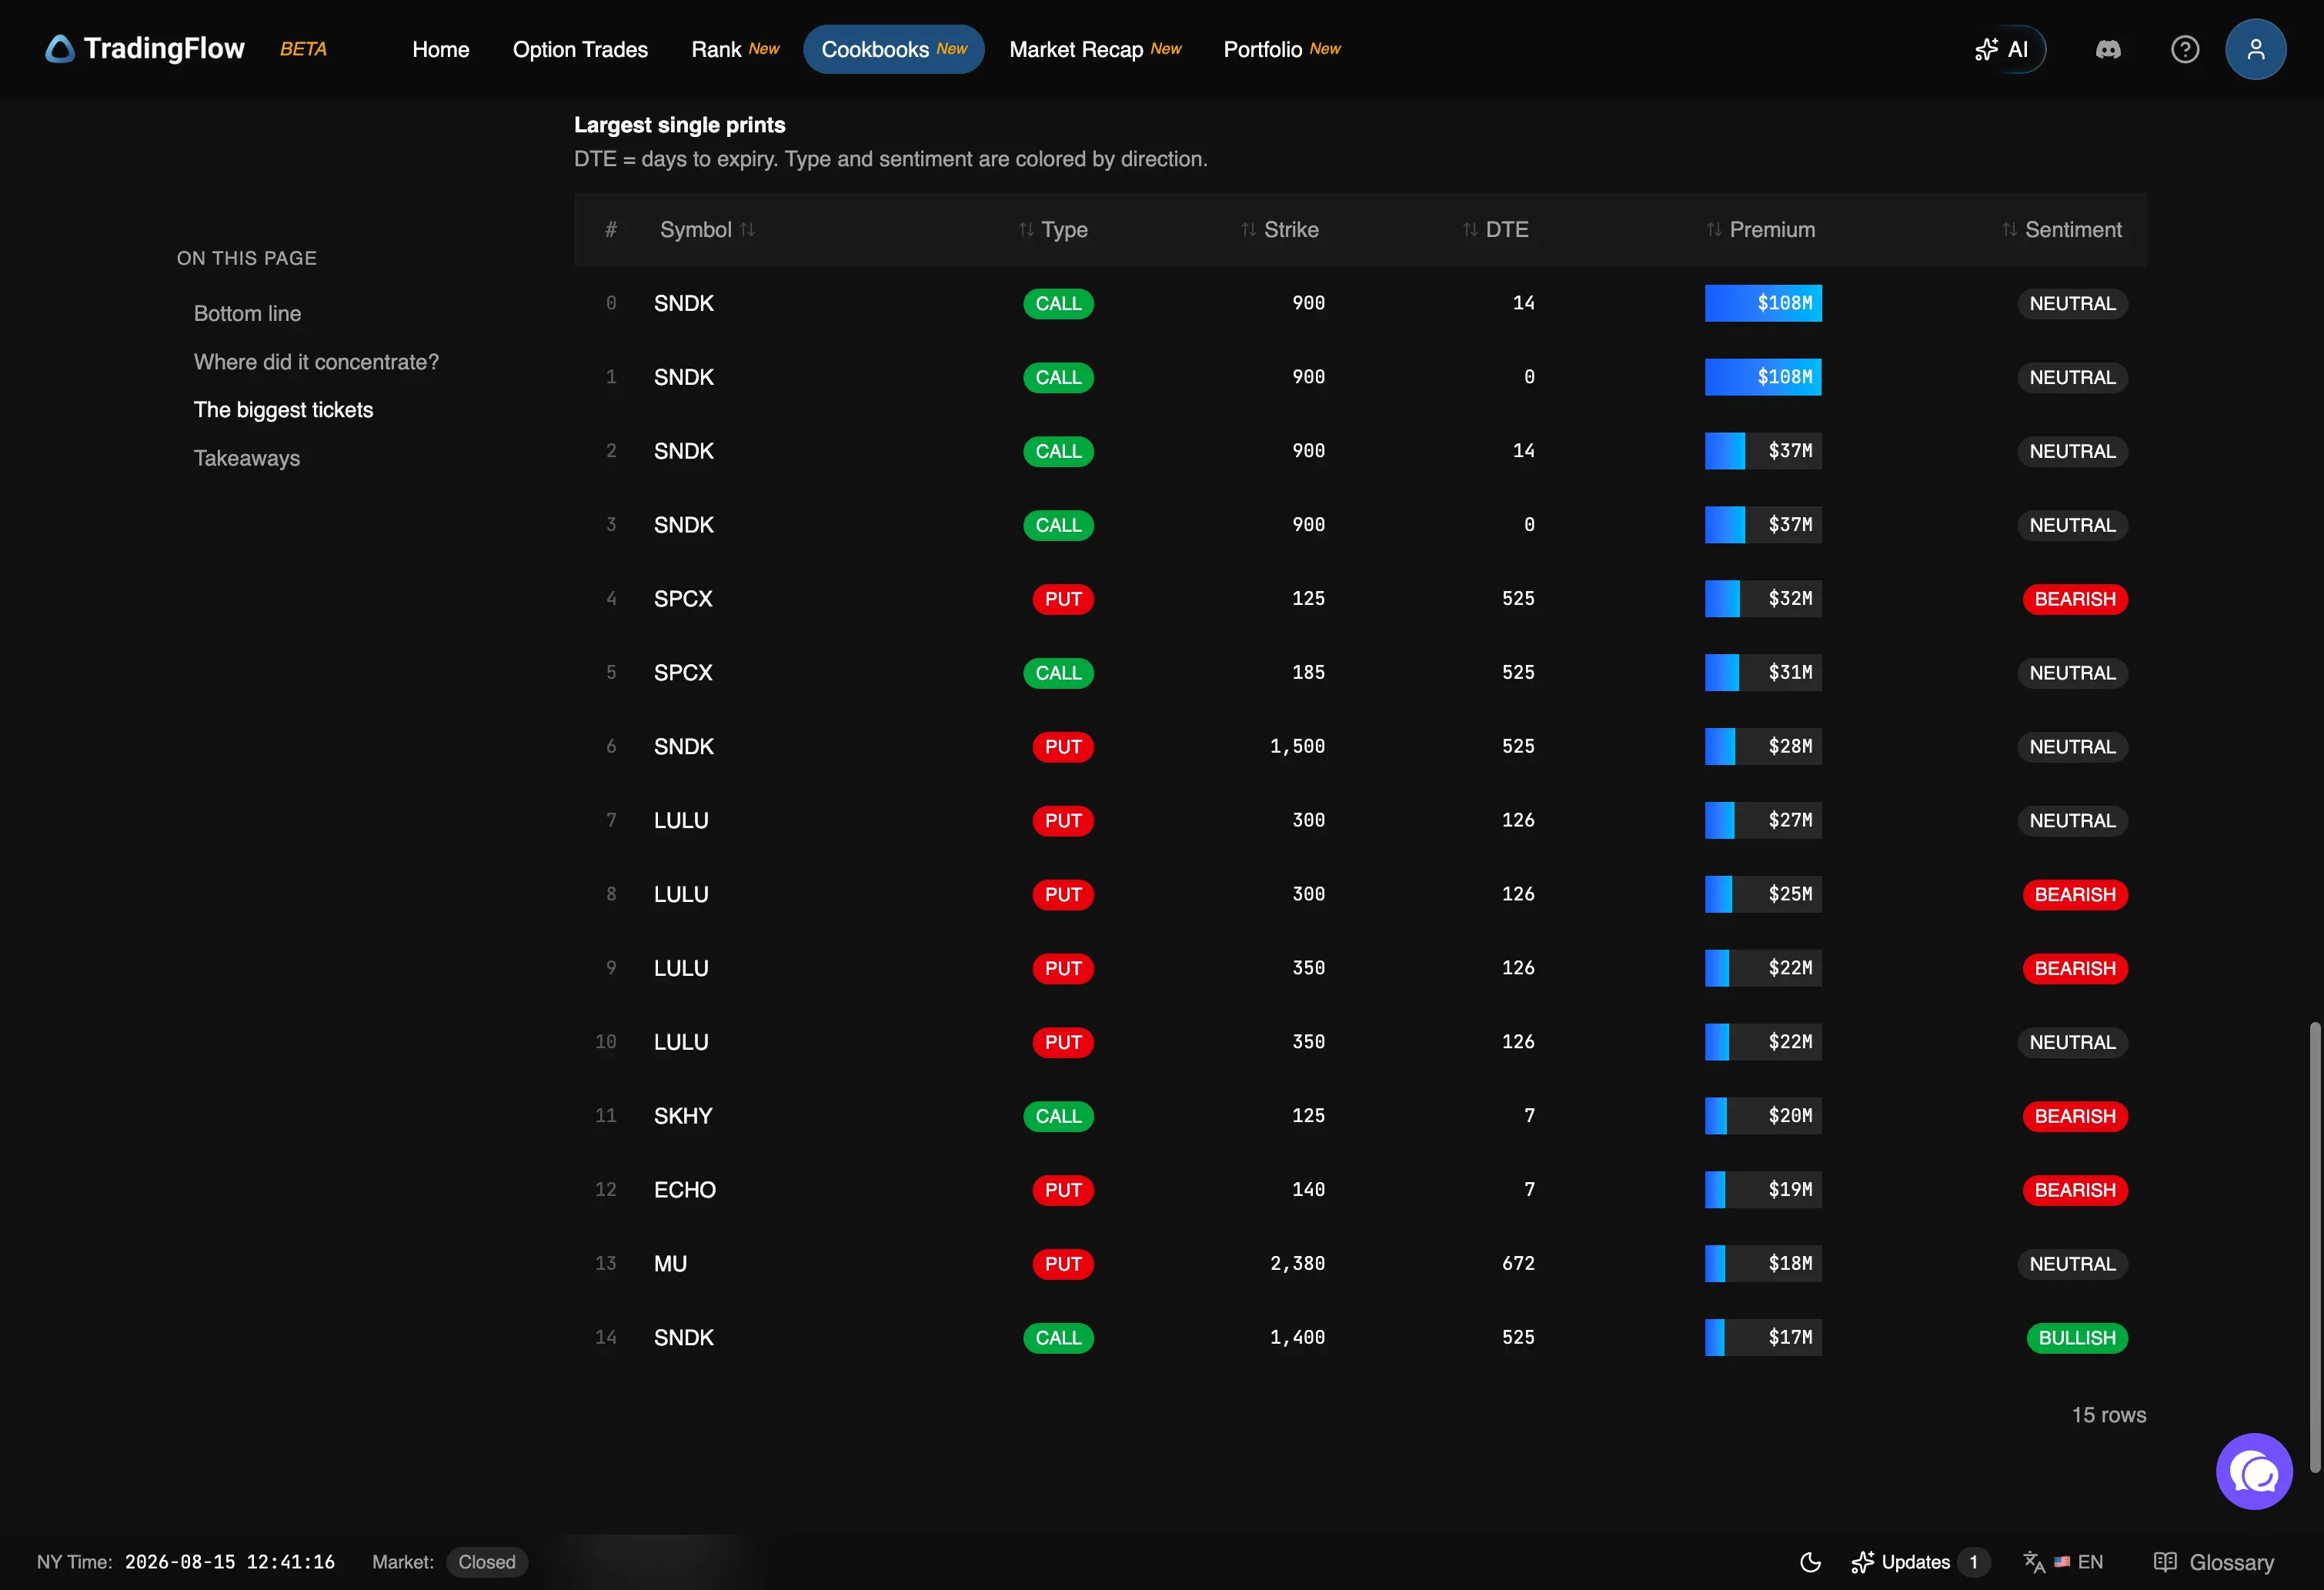
Task: Open the Portfolio tab
Action: 1282,49
